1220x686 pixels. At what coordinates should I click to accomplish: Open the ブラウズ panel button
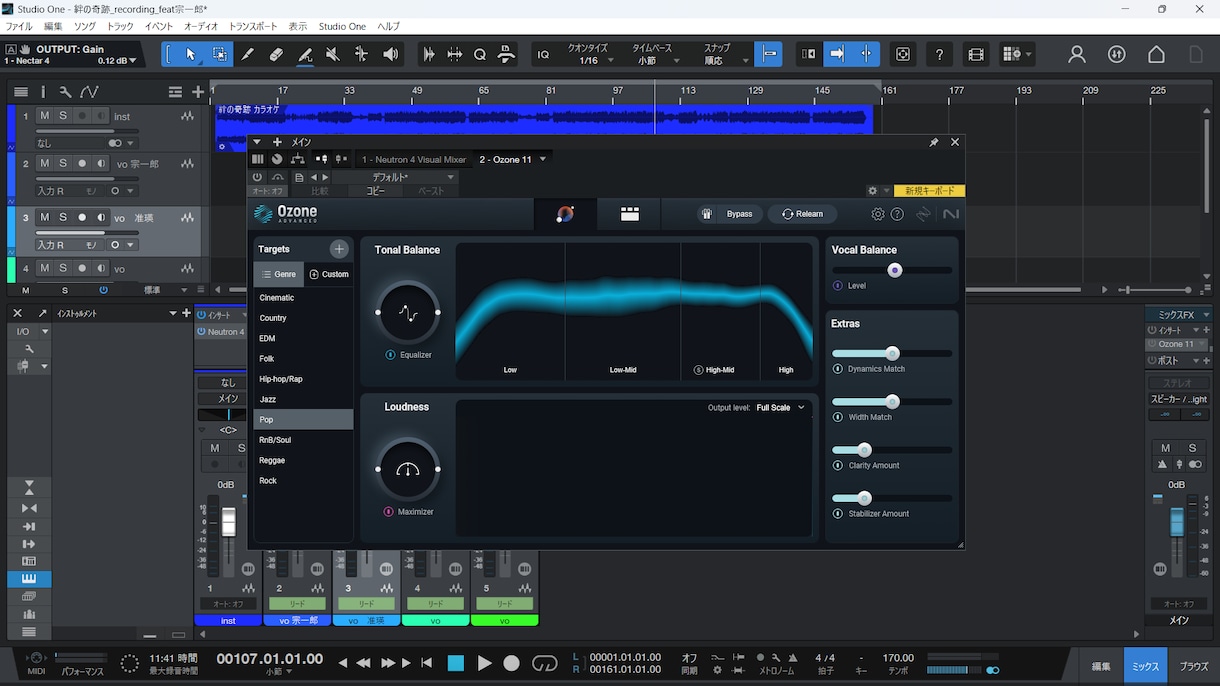[1194, 666]
